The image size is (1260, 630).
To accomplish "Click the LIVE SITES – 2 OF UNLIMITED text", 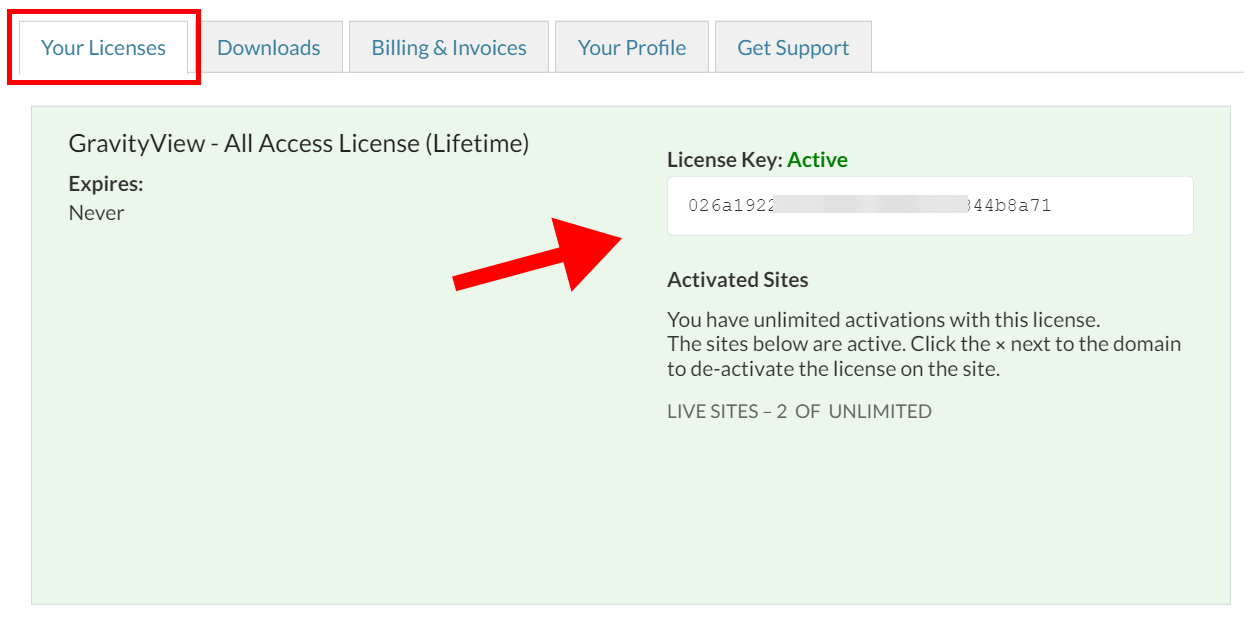I will coord(799,411).
